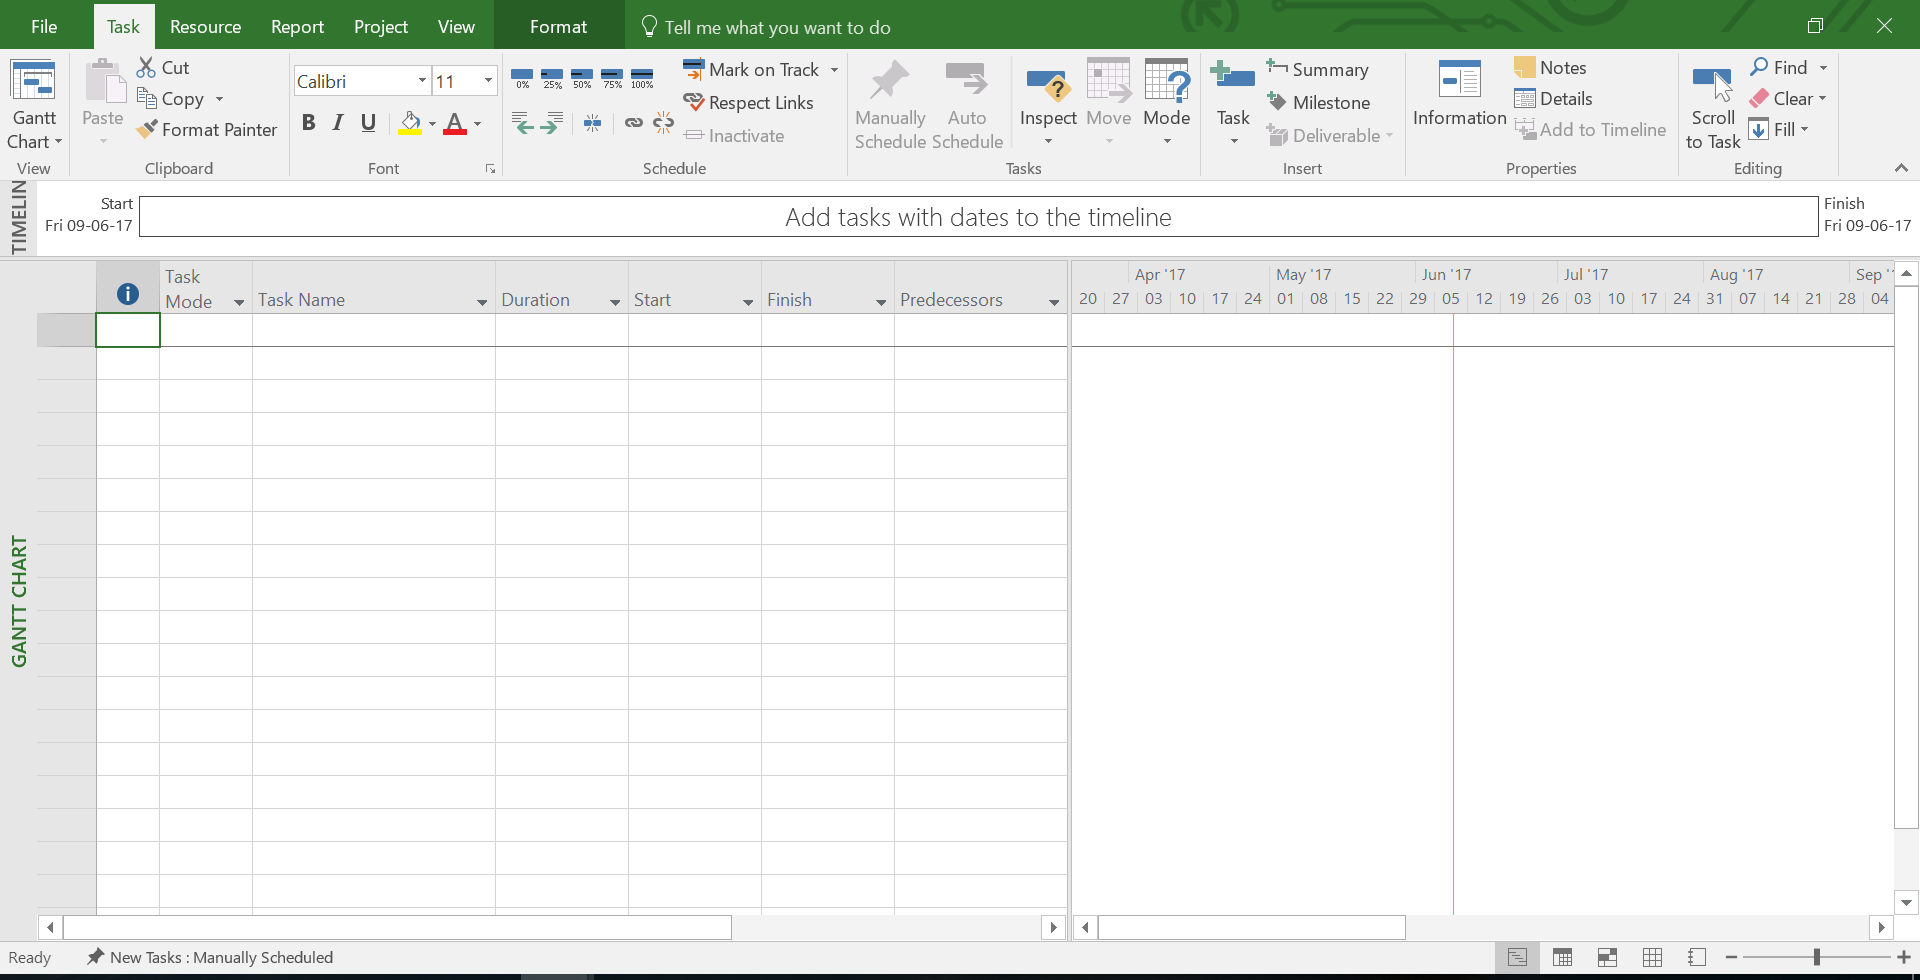
Task: Expand the Task Name column filter dropdown
Action: coord(481,302)
